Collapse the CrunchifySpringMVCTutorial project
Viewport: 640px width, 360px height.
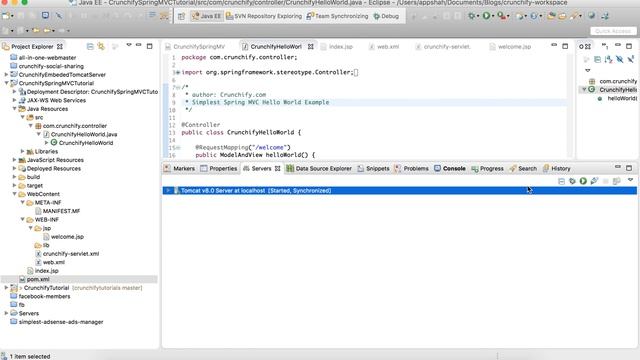[7, 83]
